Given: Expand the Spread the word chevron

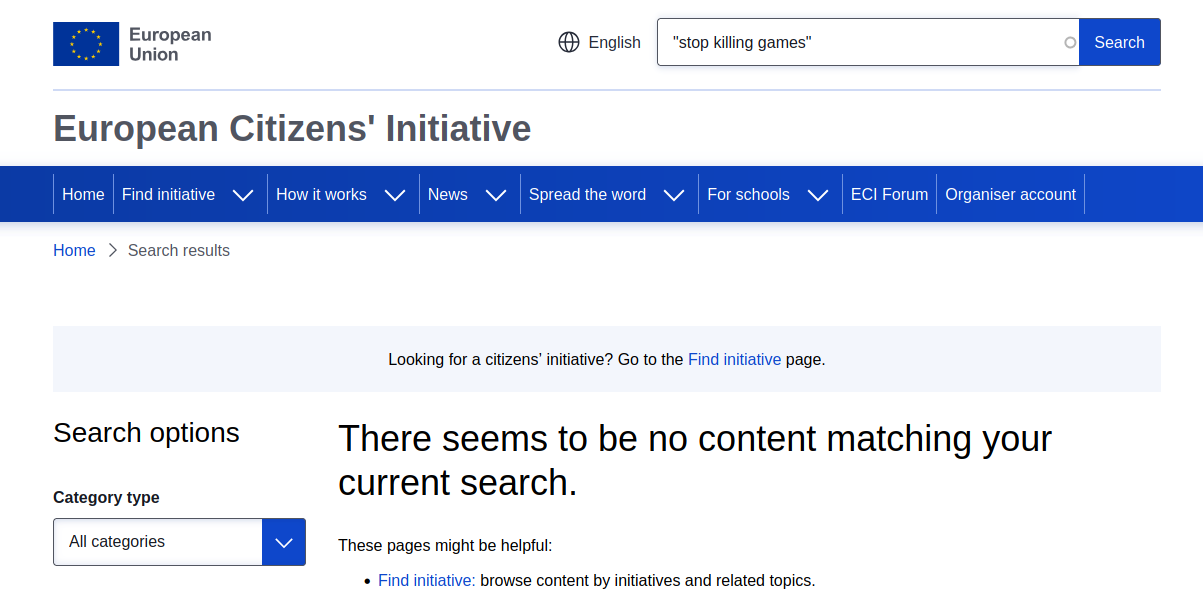Looking at the screenshot, I should point(674,195).
